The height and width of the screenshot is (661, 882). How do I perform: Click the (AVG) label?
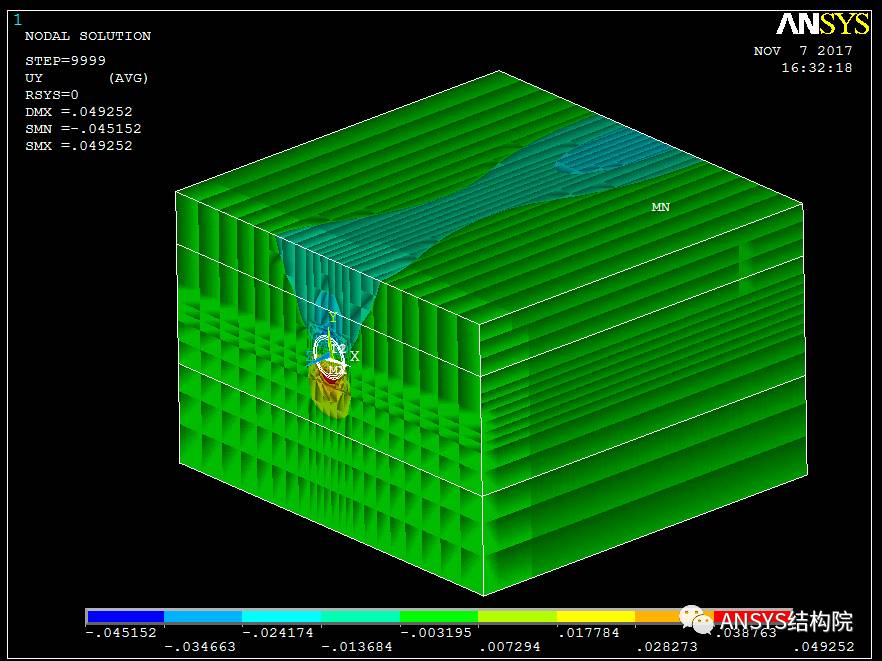[x=128, y=78]
